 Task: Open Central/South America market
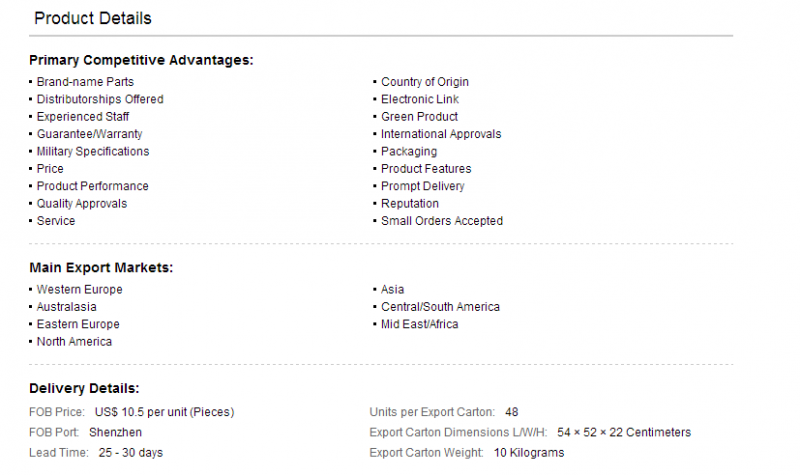(x=440, y=307)
